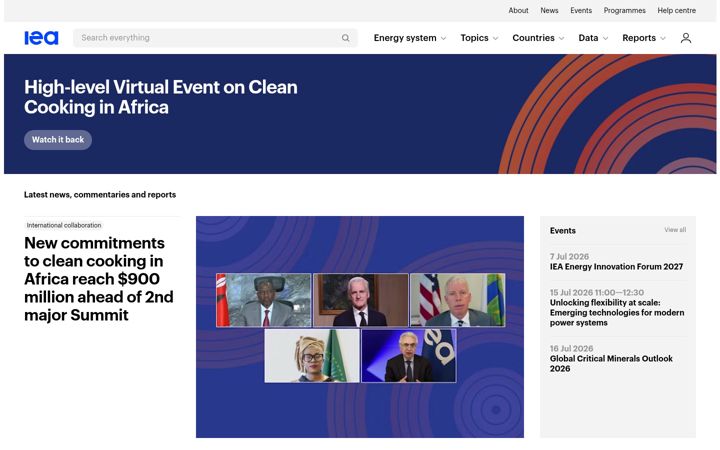Open Unlocking flexibility at scale event
The image size is (720, 450).
[x=617, y=313]
